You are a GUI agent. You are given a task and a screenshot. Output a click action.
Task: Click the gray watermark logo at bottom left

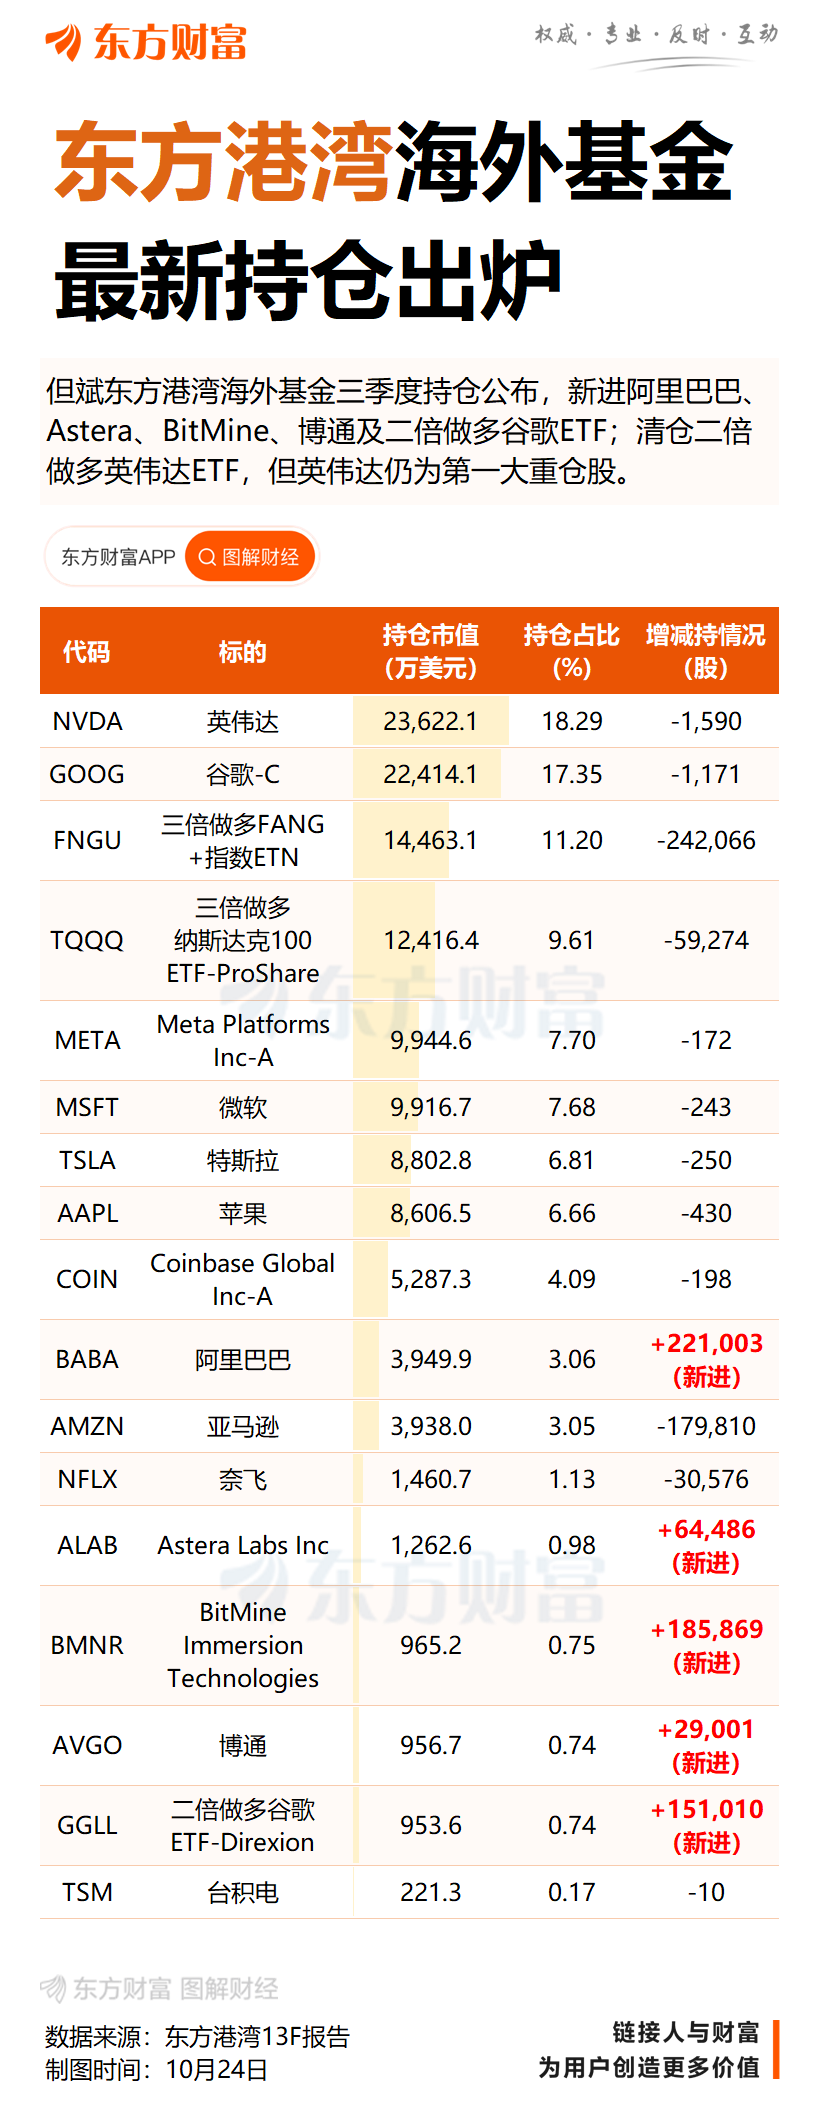54,1988
